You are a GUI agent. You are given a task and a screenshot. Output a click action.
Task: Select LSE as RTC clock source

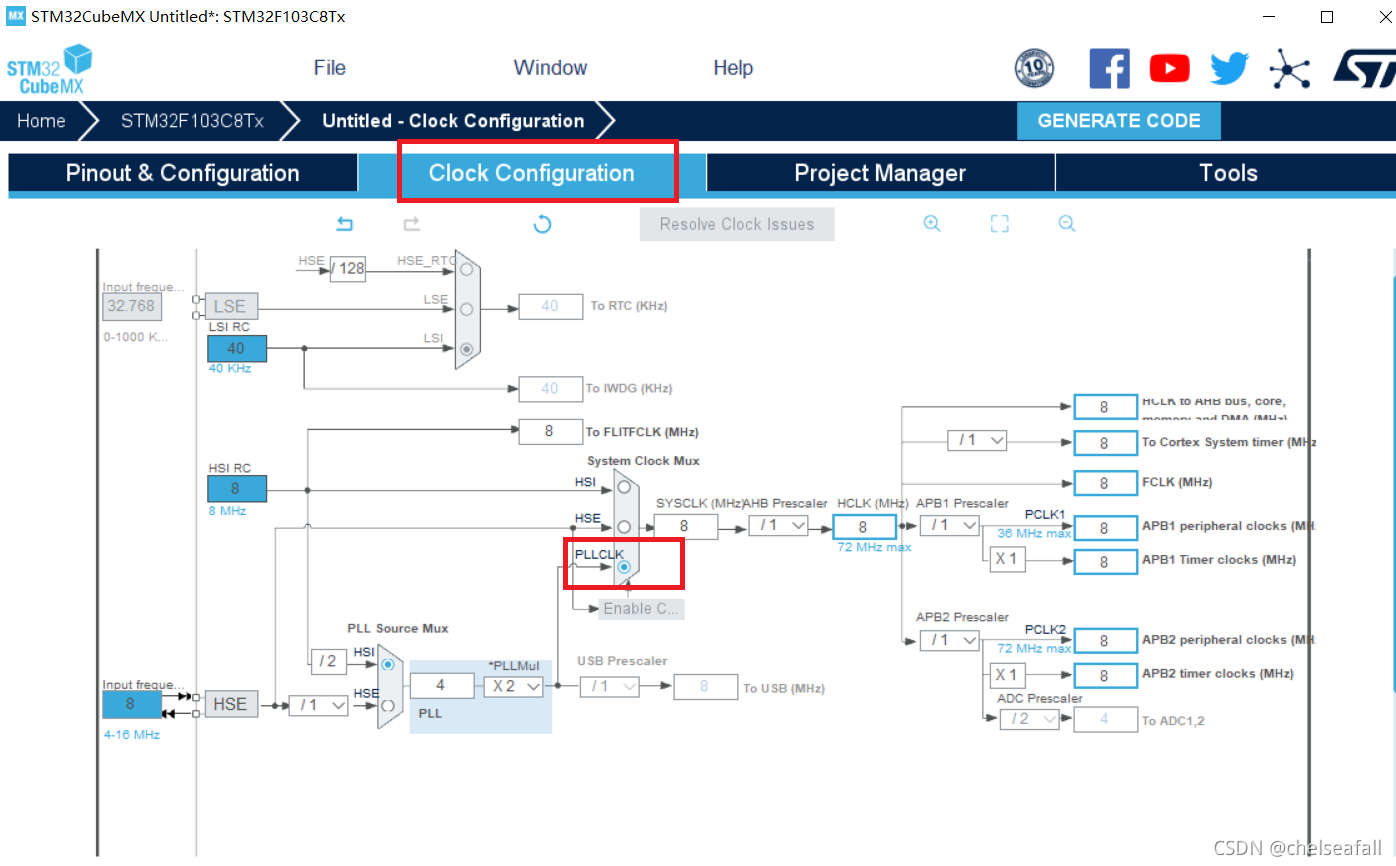tap(466, 309)
